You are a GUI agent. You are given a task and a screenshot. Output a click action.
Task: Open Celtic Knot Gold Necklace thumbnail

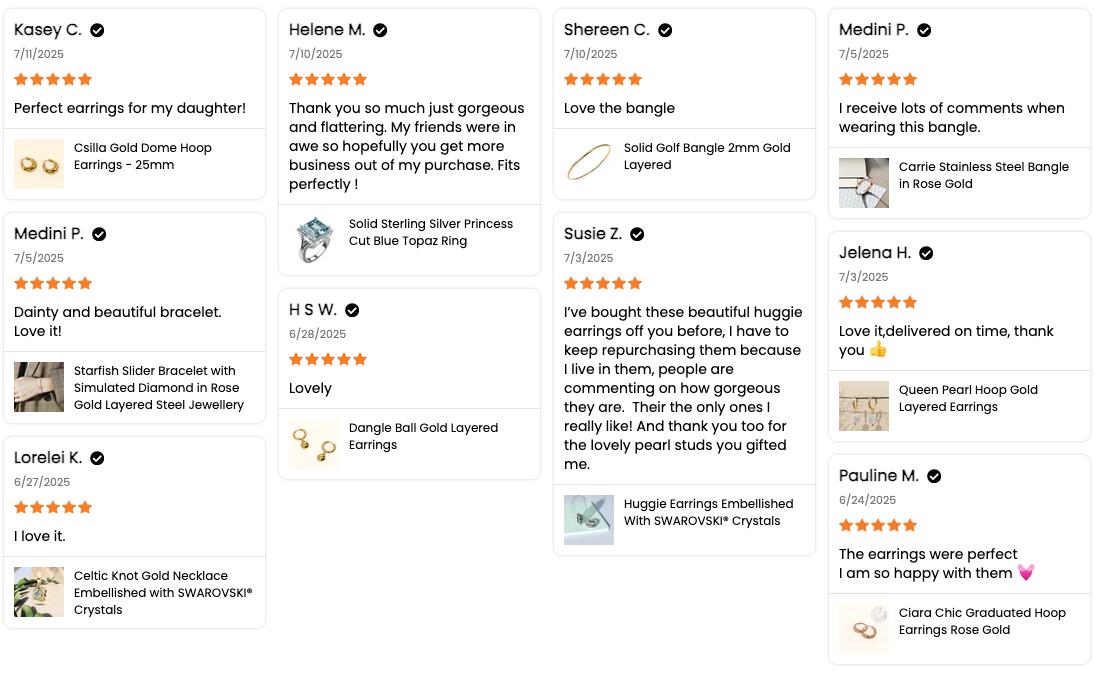pos(39,592)
